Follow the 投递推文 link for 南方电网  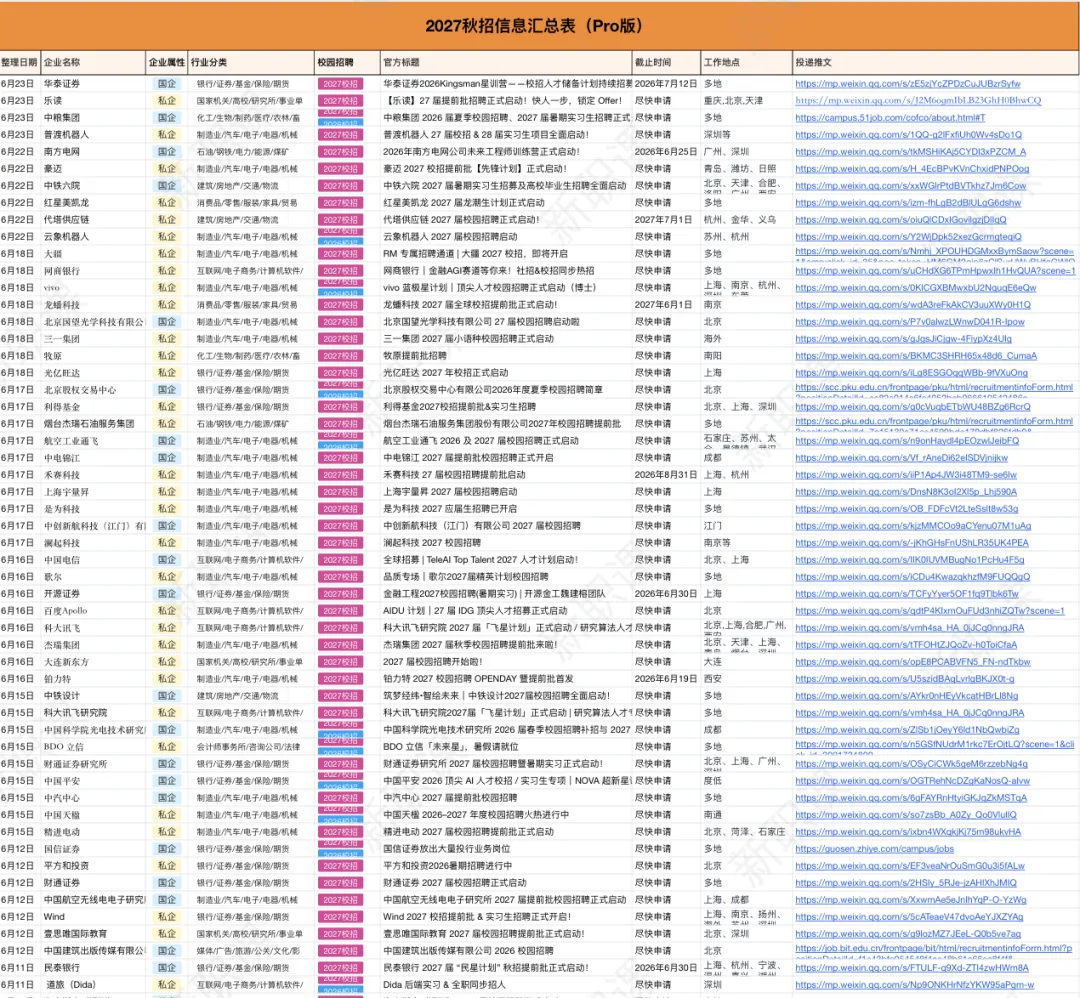point(910,152)
